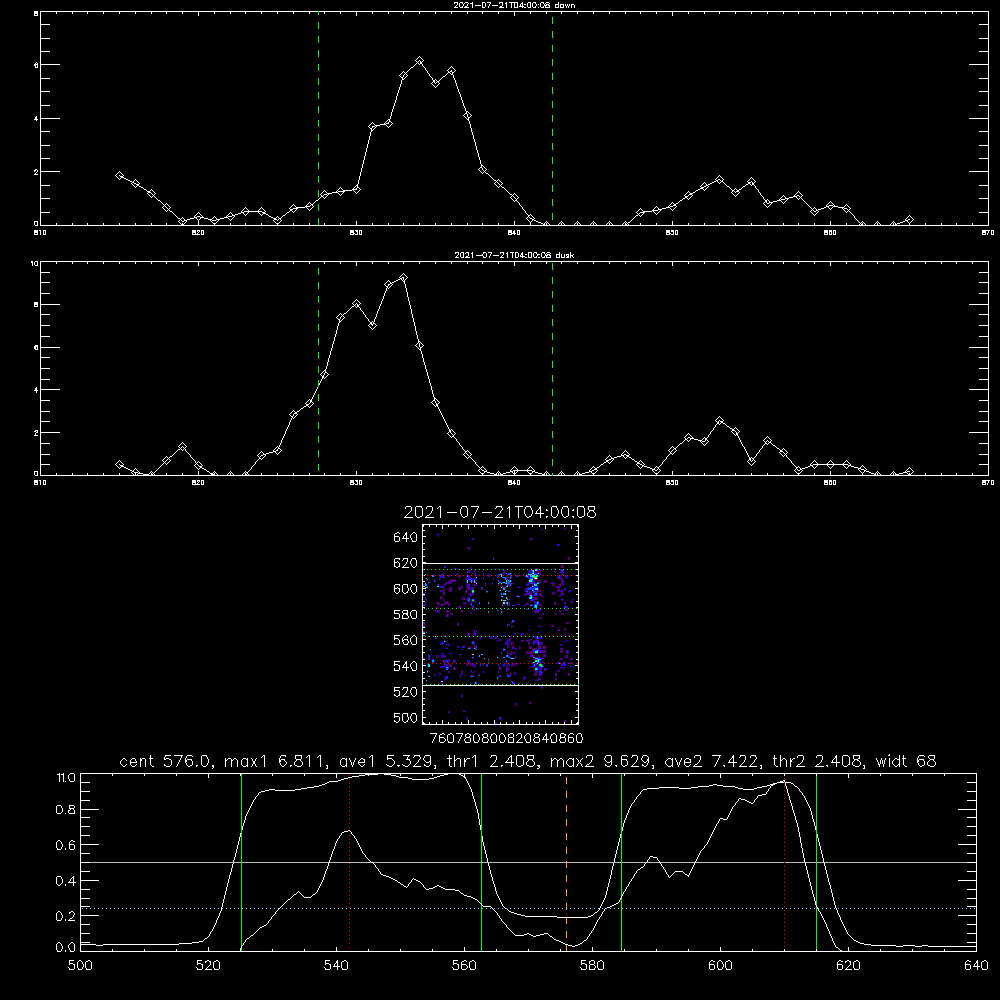This screenshot has width=1000, height=1000.
Task: Click the 0.2 label on bottom plot y-axis
Action: click(66, 916)
